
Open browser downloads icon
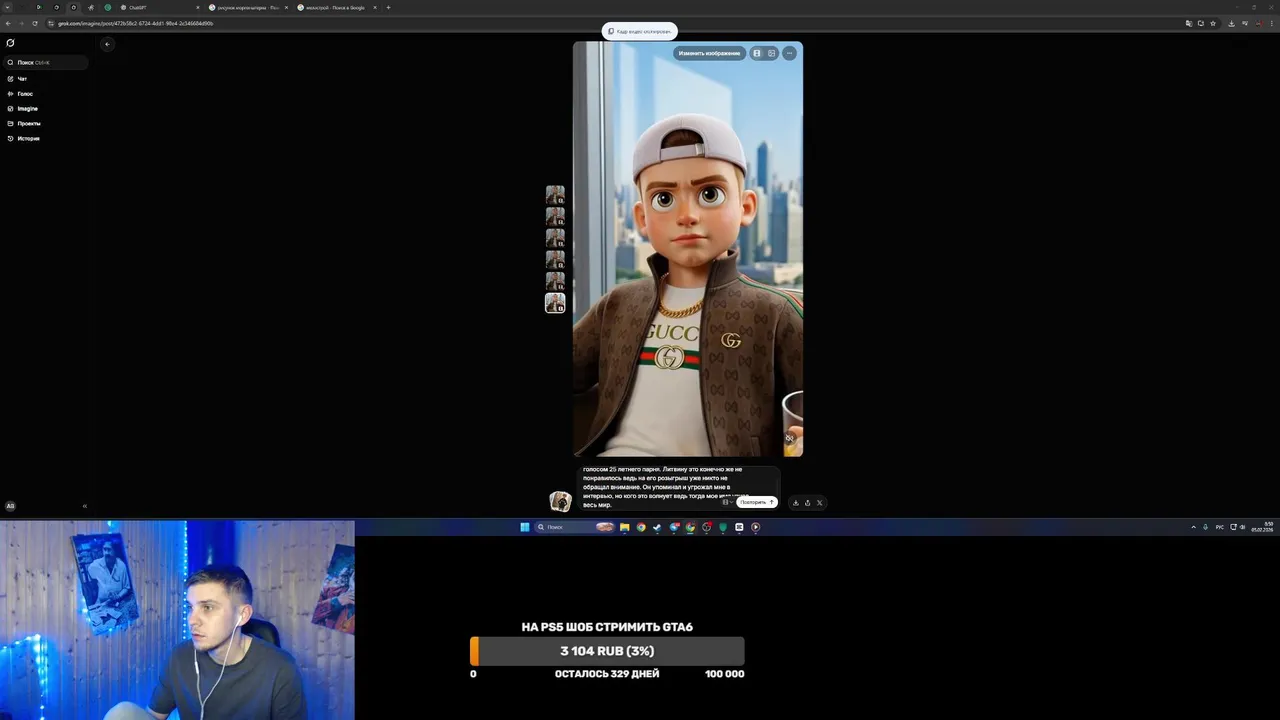point(1231,23)
